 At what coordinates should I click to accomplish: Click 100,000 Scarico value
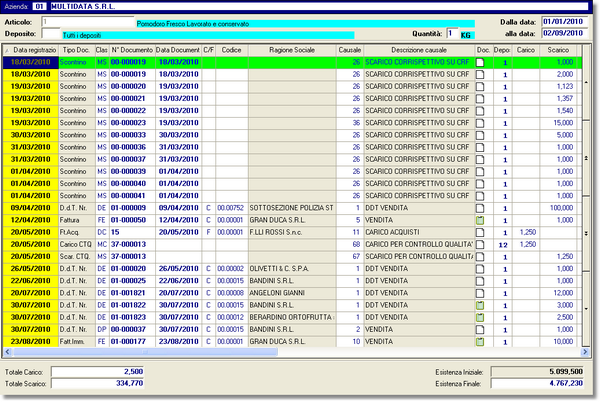[561, 208]
